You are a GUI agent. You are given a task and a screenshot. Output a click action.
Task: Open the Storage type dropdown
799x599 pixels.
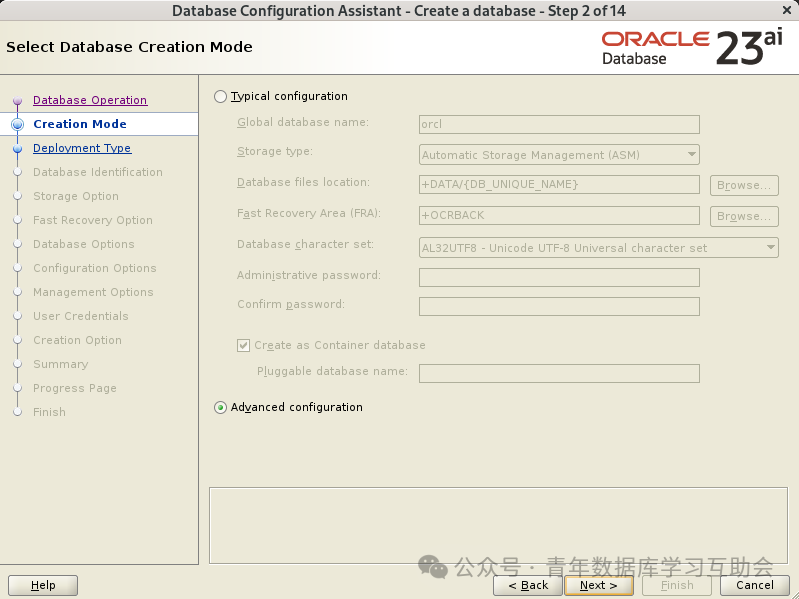pos(559,155)
